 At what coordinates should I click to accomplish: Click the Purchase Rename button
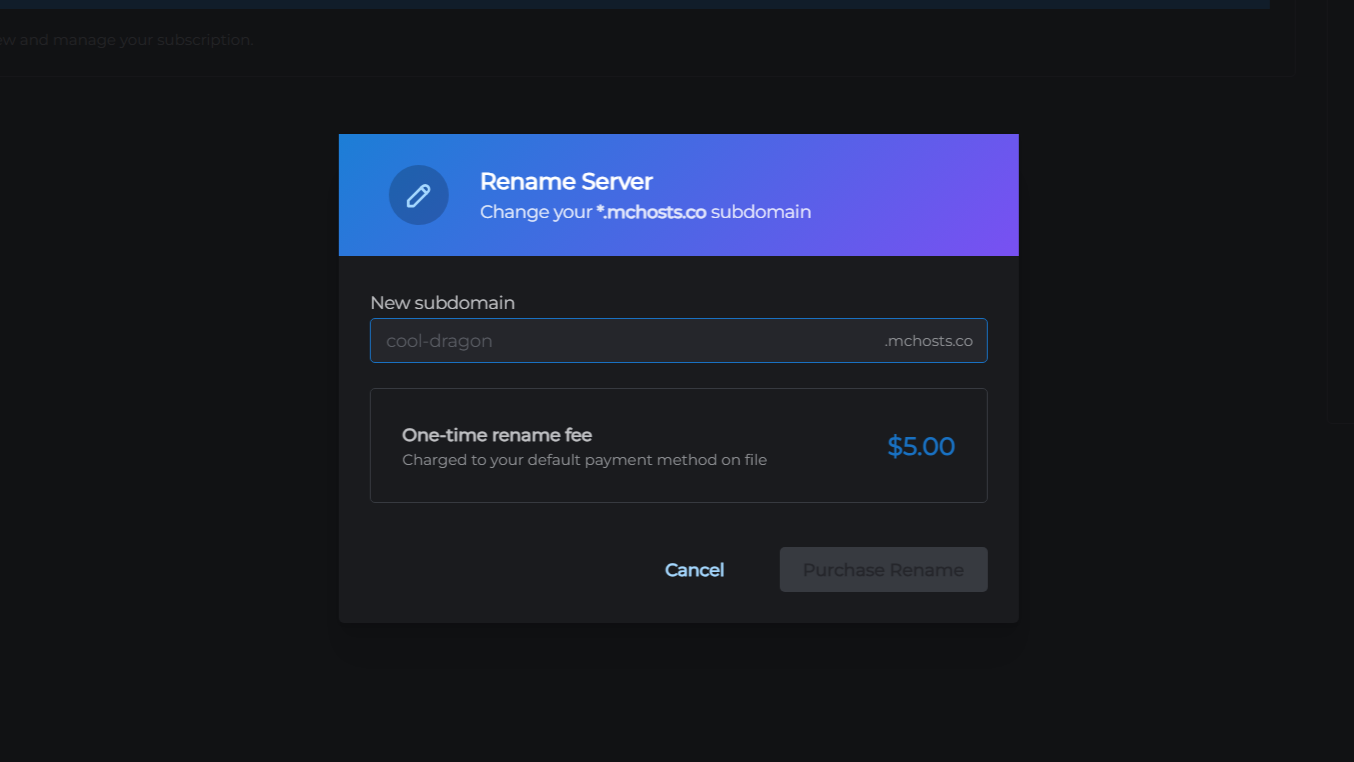(883, 569)
